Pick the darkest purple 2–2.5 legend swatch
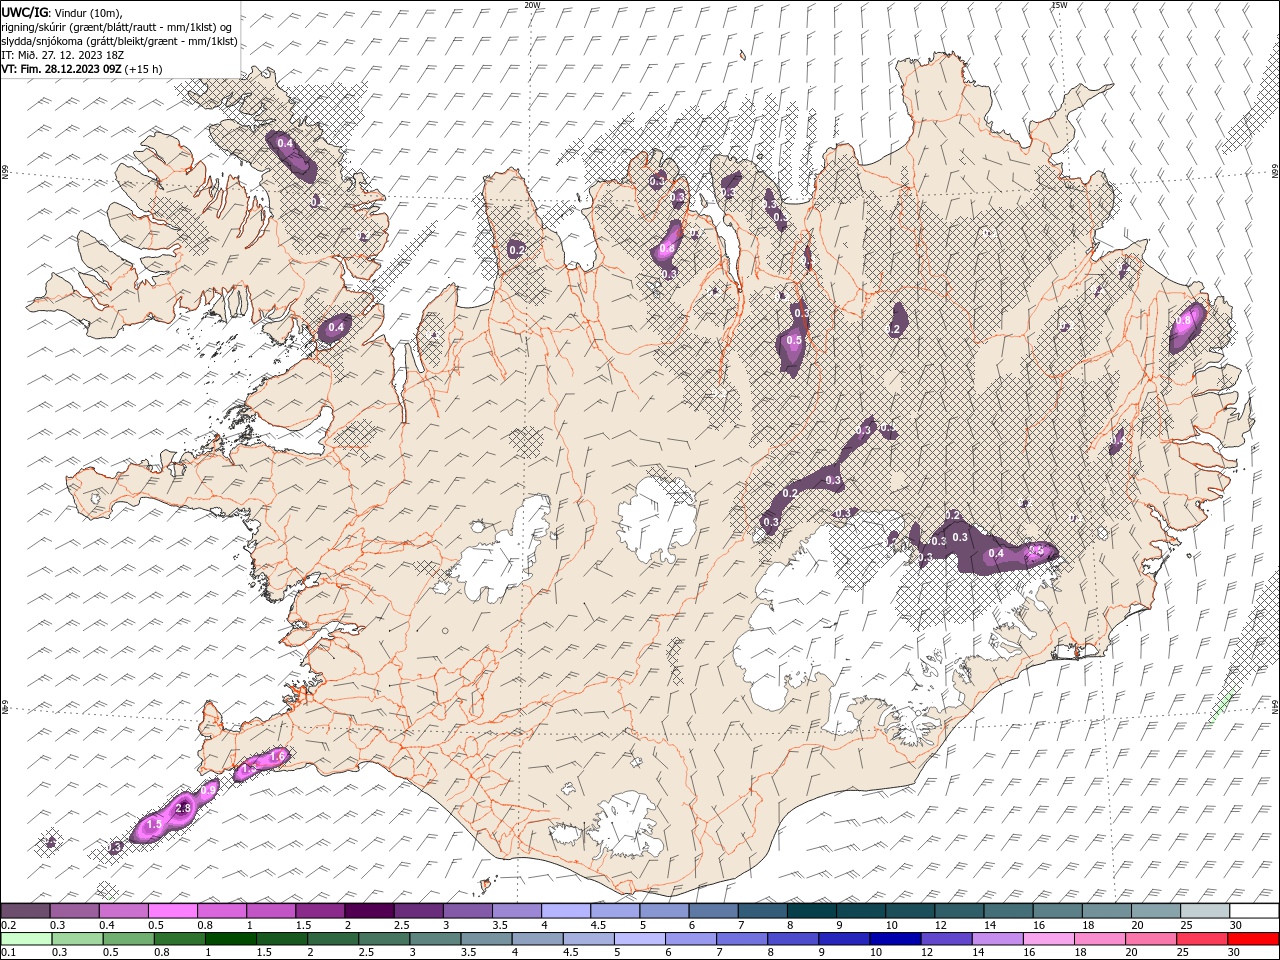This screenshot has height=960, width=1280. coord(368,911)
